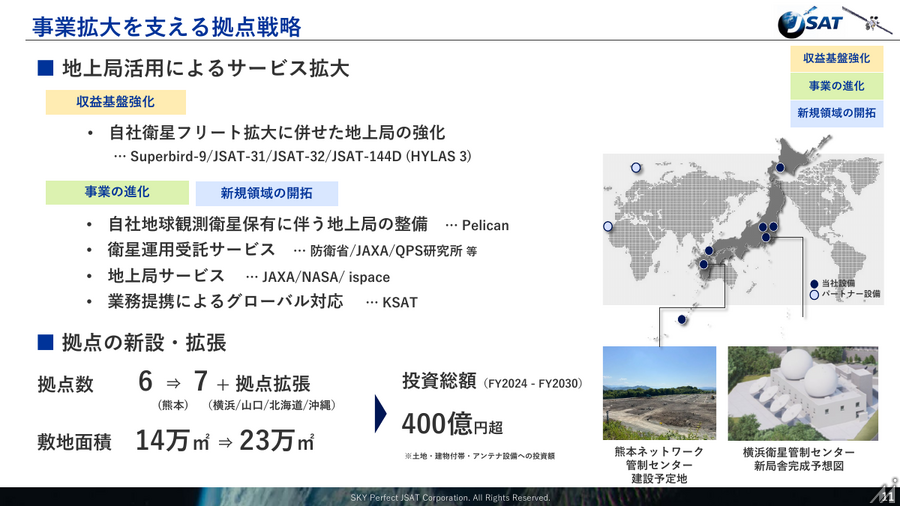900x506 pixels.
Task: Click the blue 新規領域の開拓 label in left column
Action: coord(266,193)
